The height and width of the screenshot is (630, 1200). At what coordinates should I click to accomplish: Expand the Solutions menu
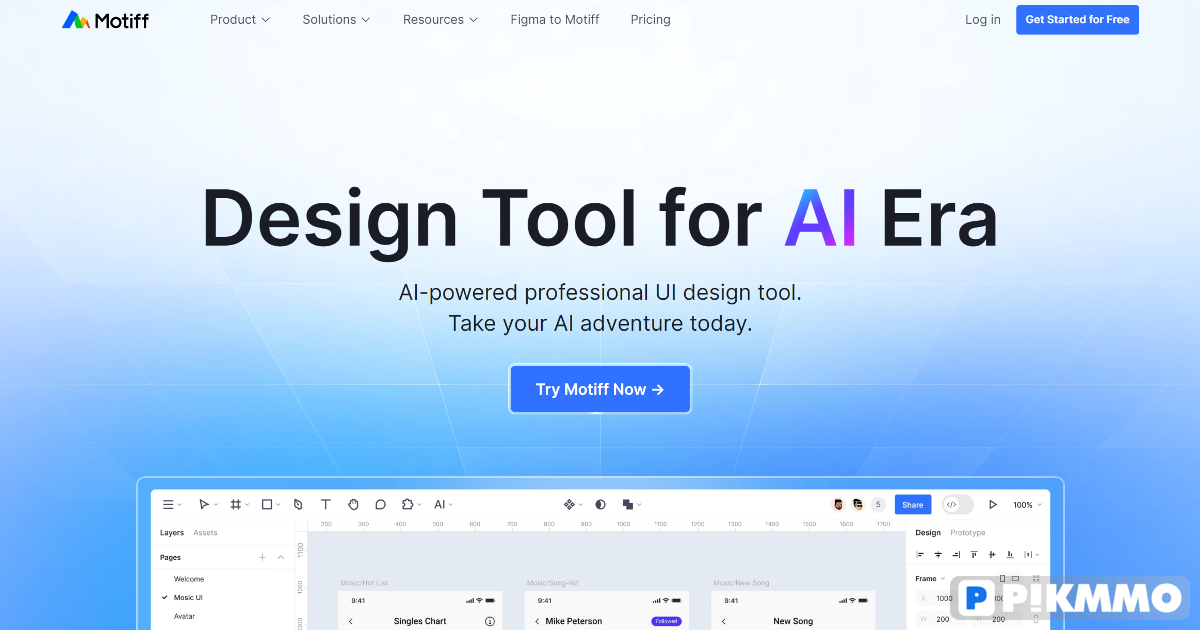point(336,19)
